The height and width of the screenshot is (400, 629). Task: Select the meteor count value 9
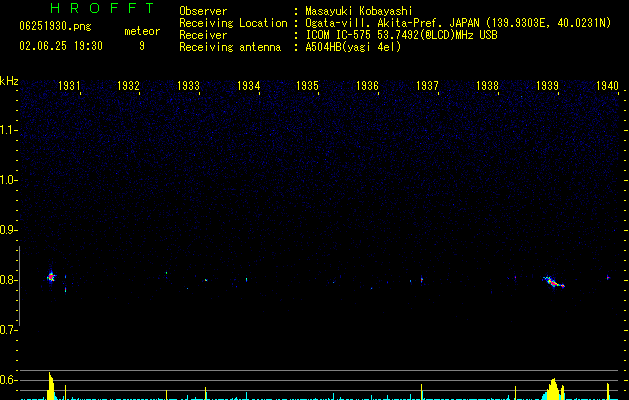pyautogui.click(x=142, y=46)
